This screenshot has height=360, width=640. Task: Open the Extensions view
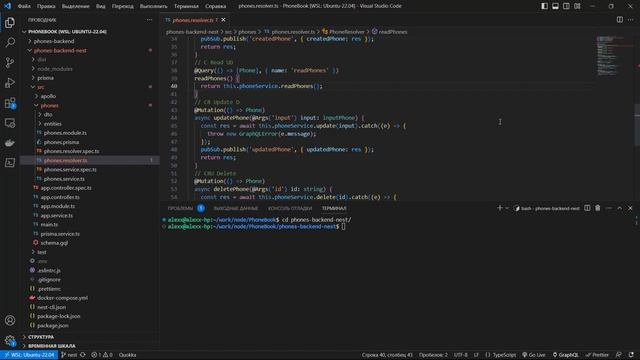pos(10,103)
